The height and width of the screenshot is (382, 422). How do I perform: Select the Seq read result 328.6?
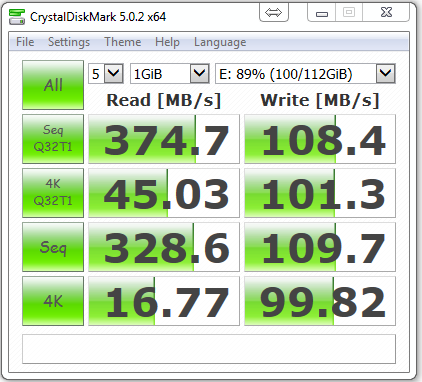[x=164, y=247]
